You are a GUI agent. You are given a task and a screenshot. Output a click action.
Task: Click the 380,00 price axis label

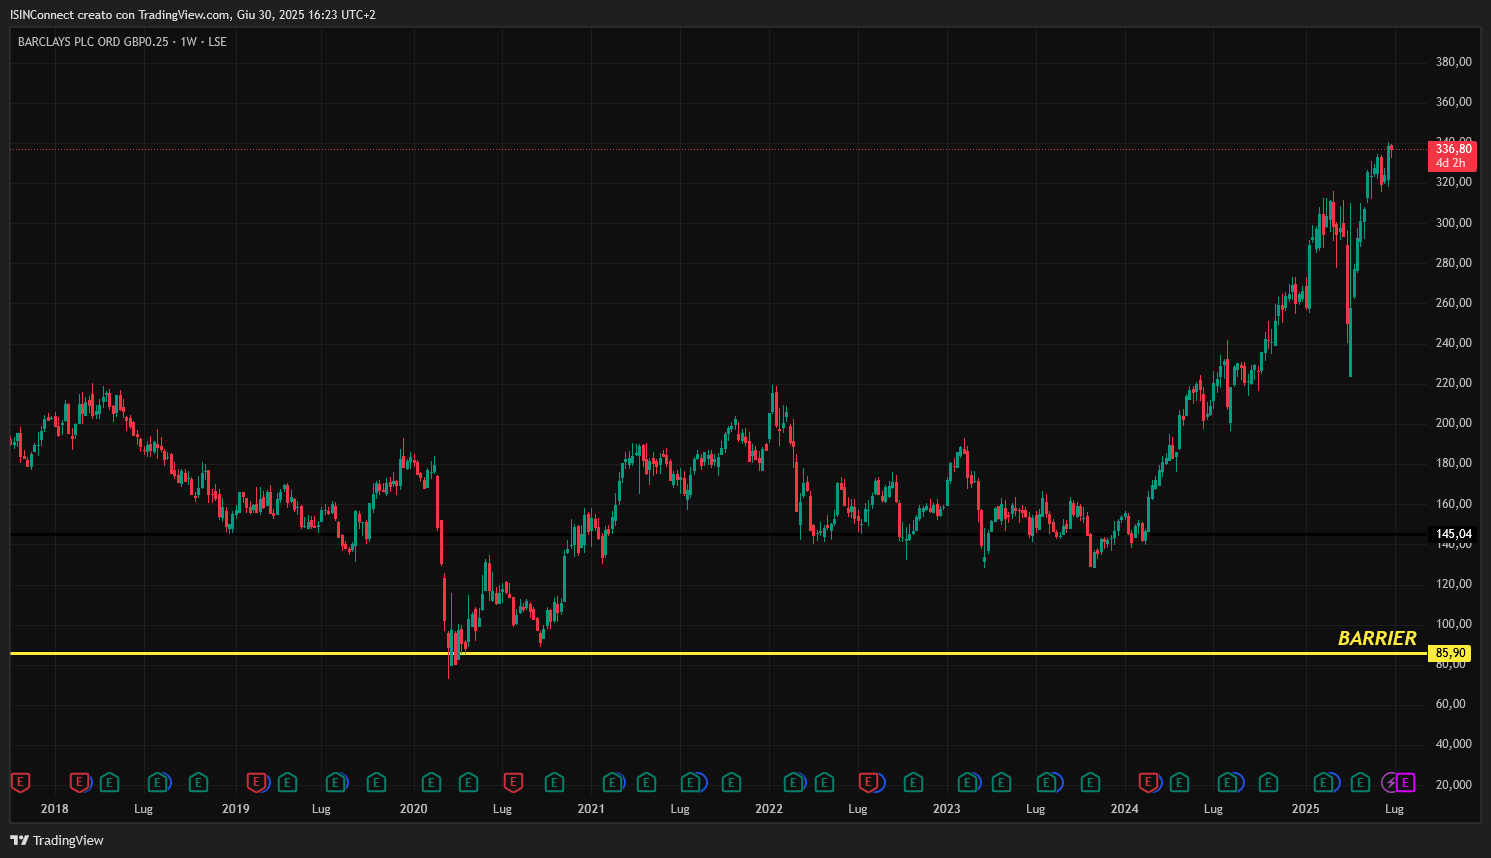[1453, 62]
